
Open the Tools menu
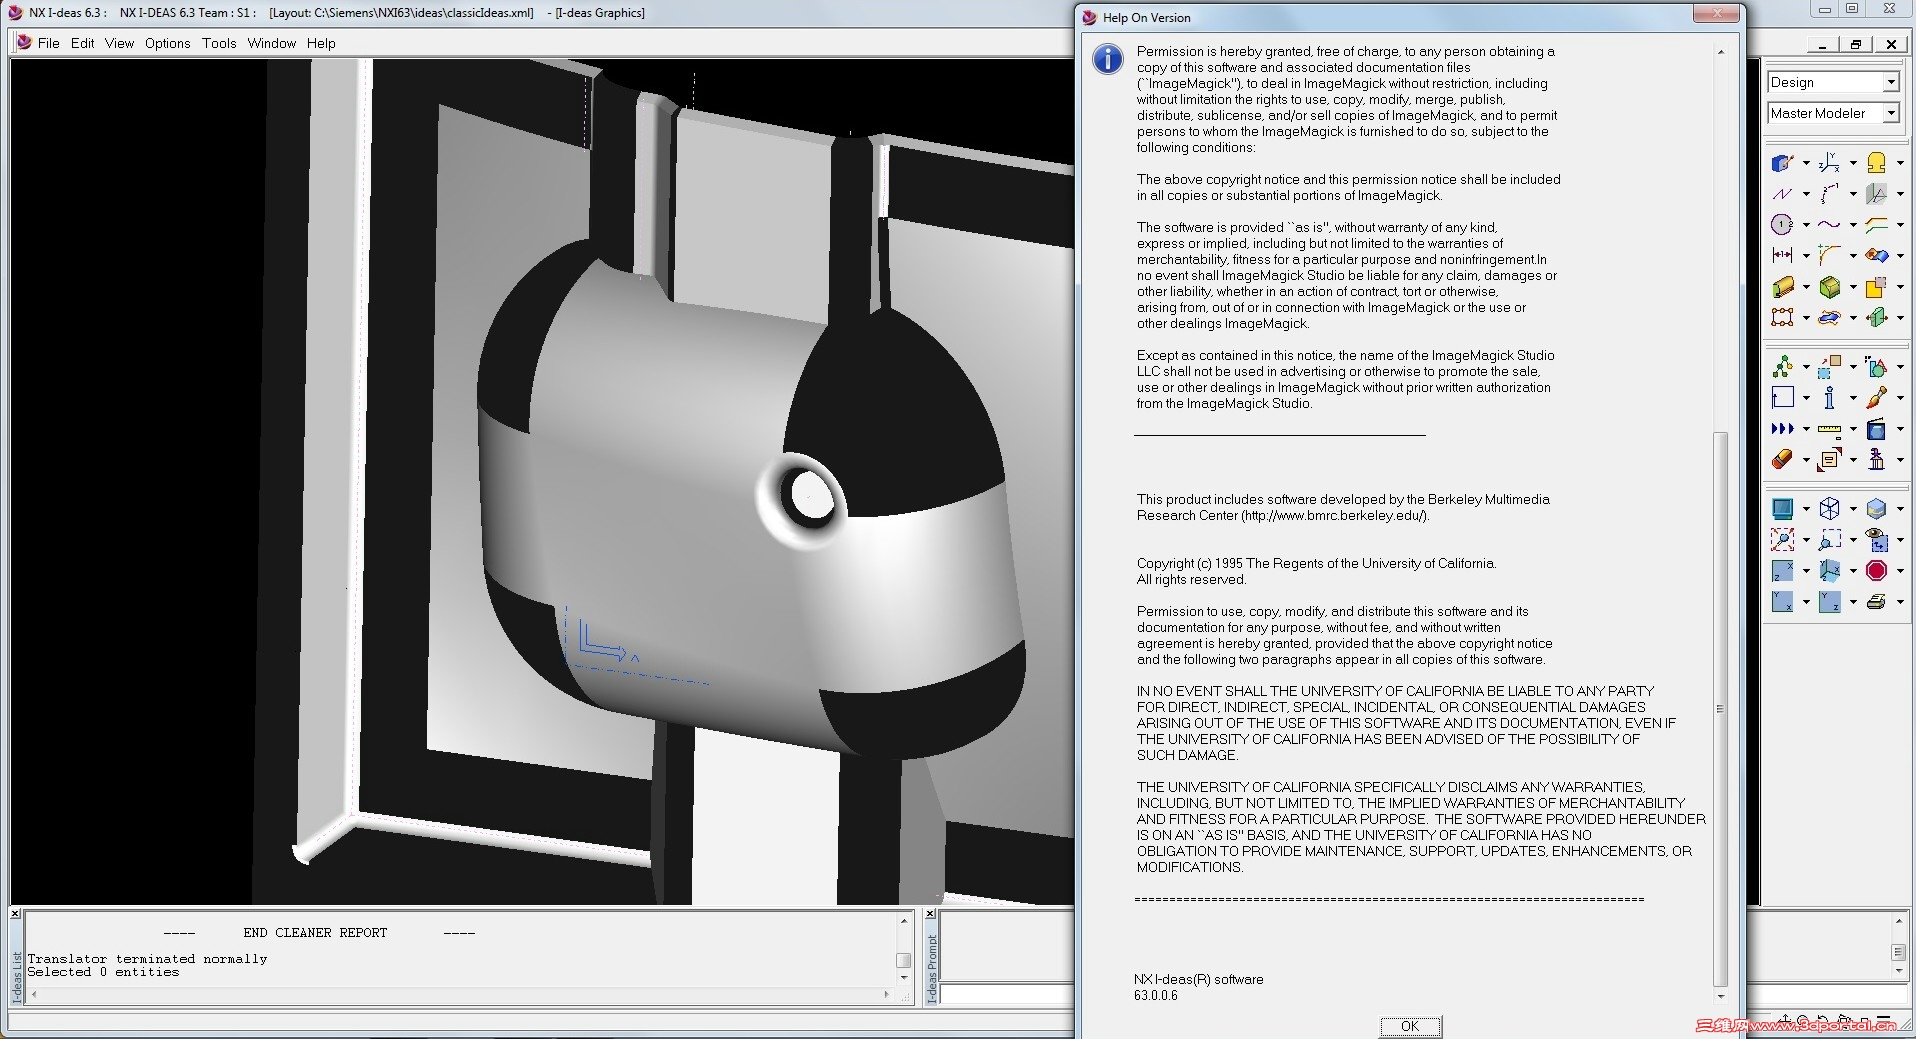pos(219,43)
